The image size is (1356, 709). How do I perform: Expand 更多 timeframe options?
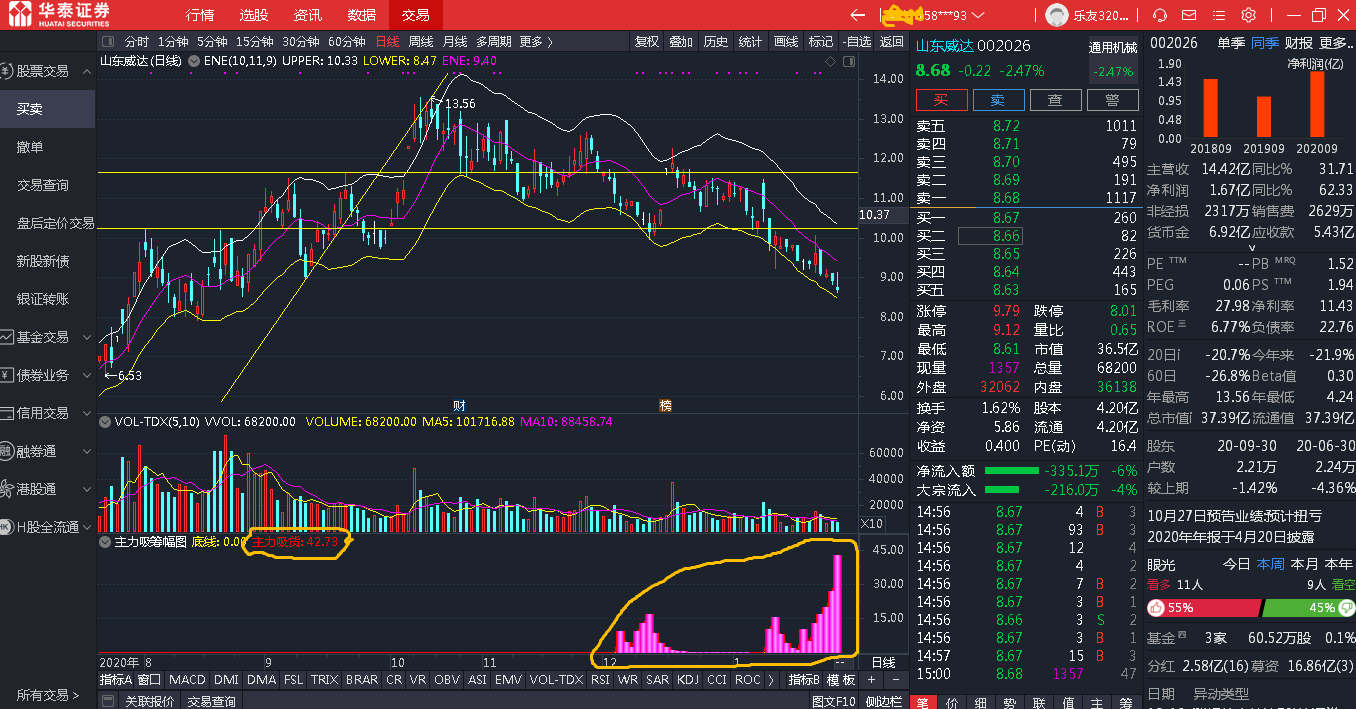(536, 42)
